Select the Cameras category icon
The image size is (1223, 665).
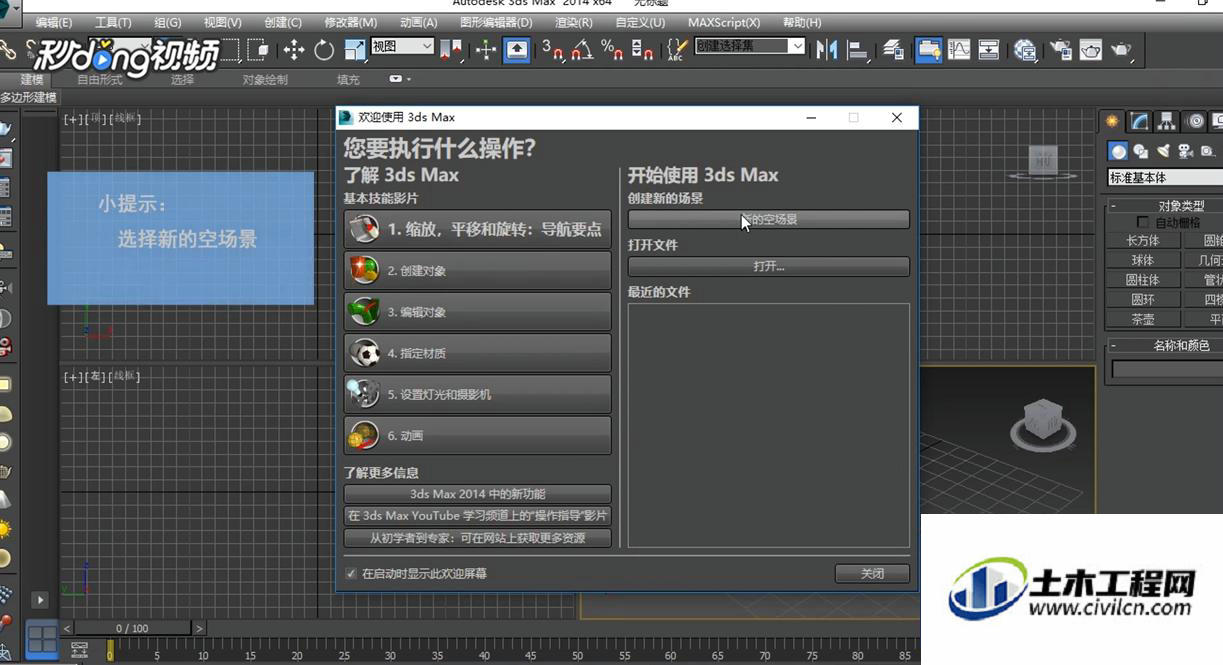pyautogui.click(x=1186, y=152)
